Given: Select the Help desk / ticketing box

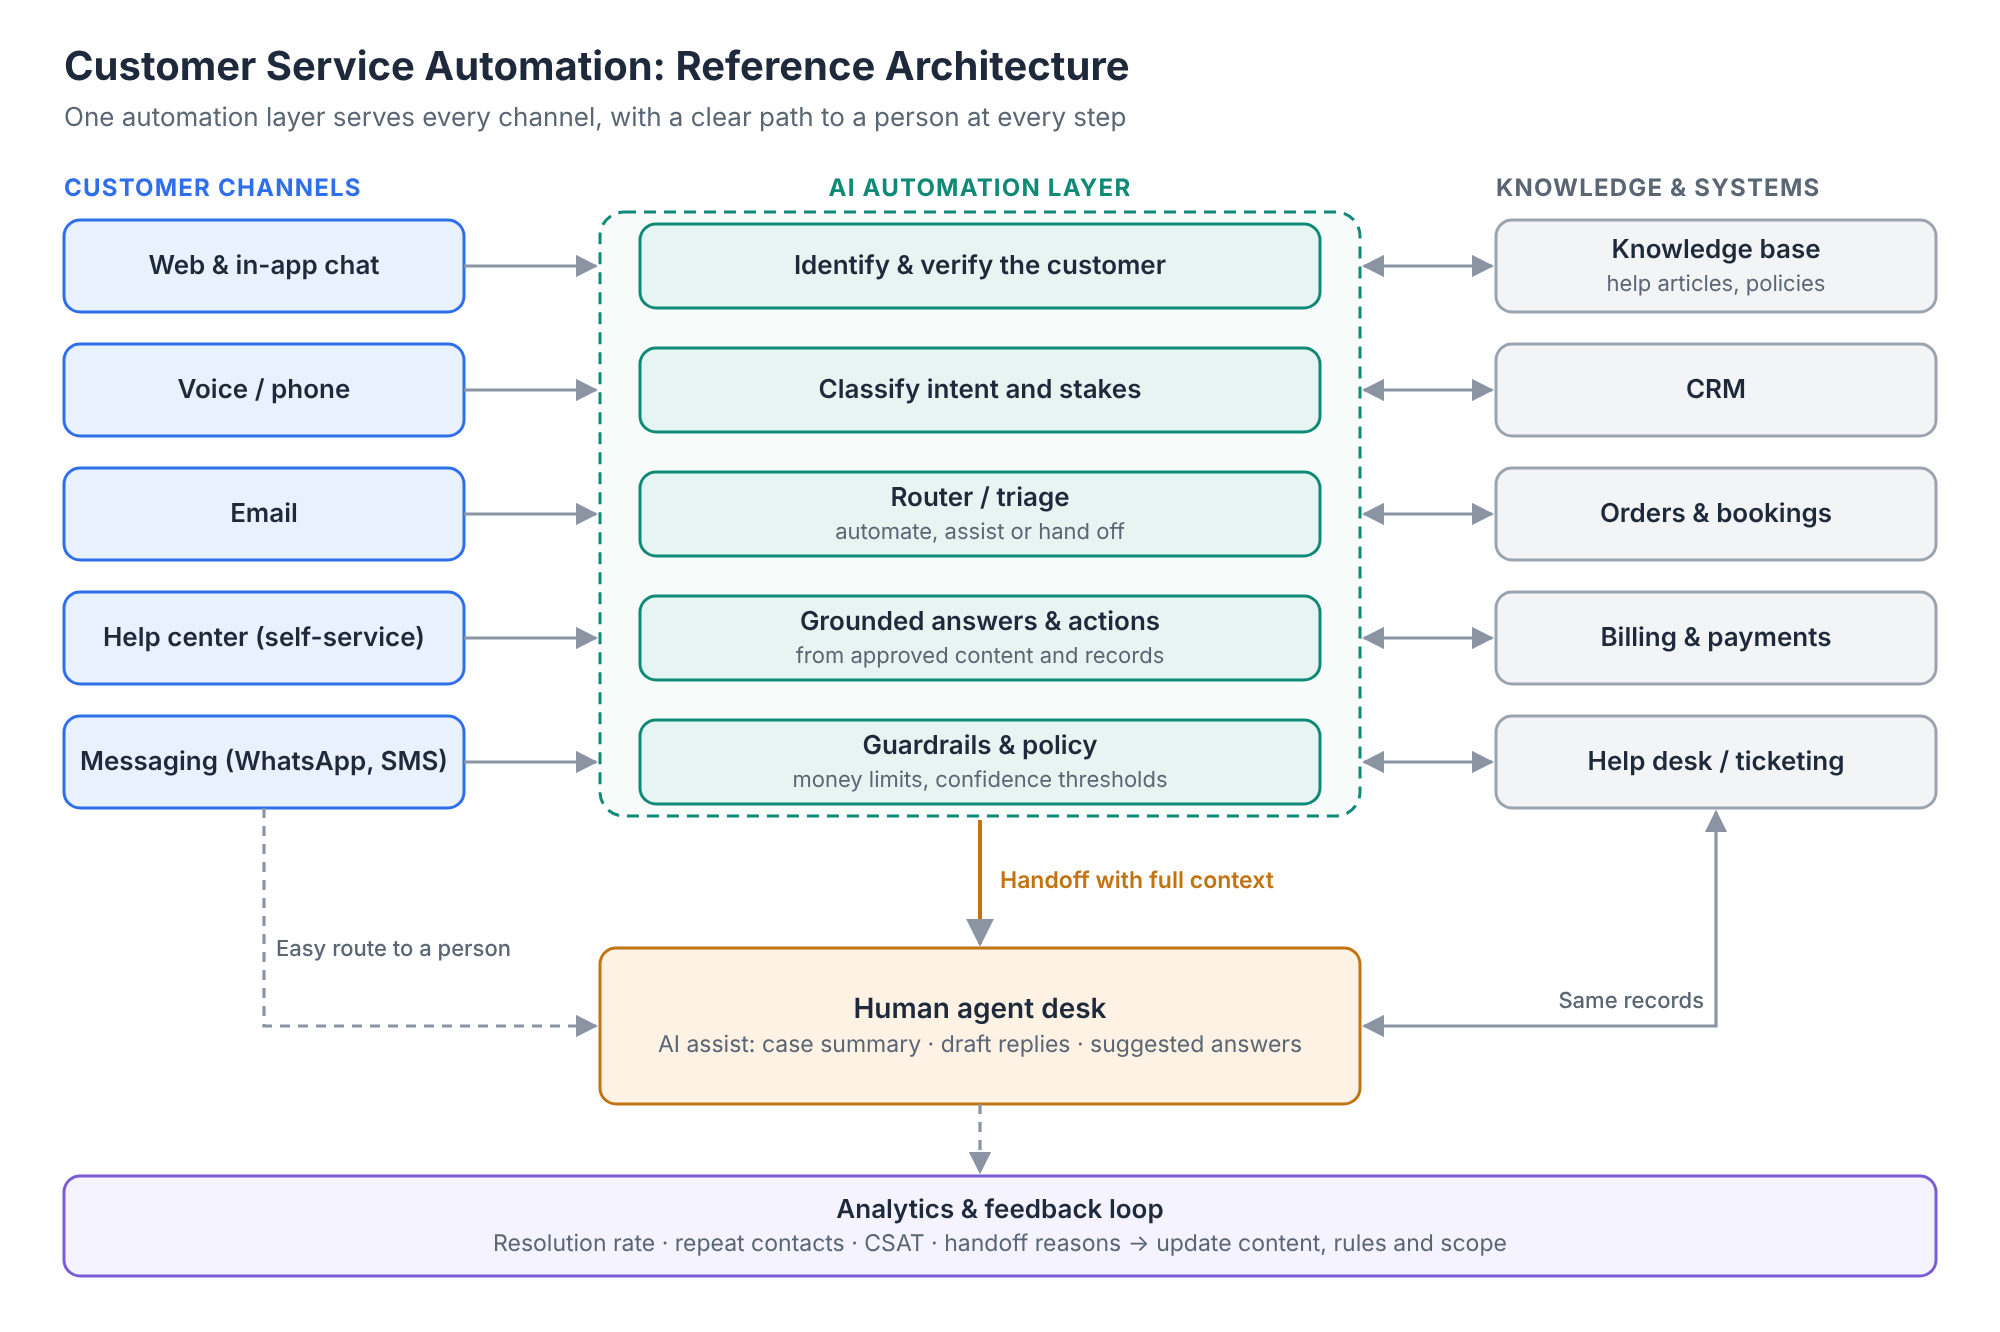Looking at the screenshot, I should (x=1716, y=762).
